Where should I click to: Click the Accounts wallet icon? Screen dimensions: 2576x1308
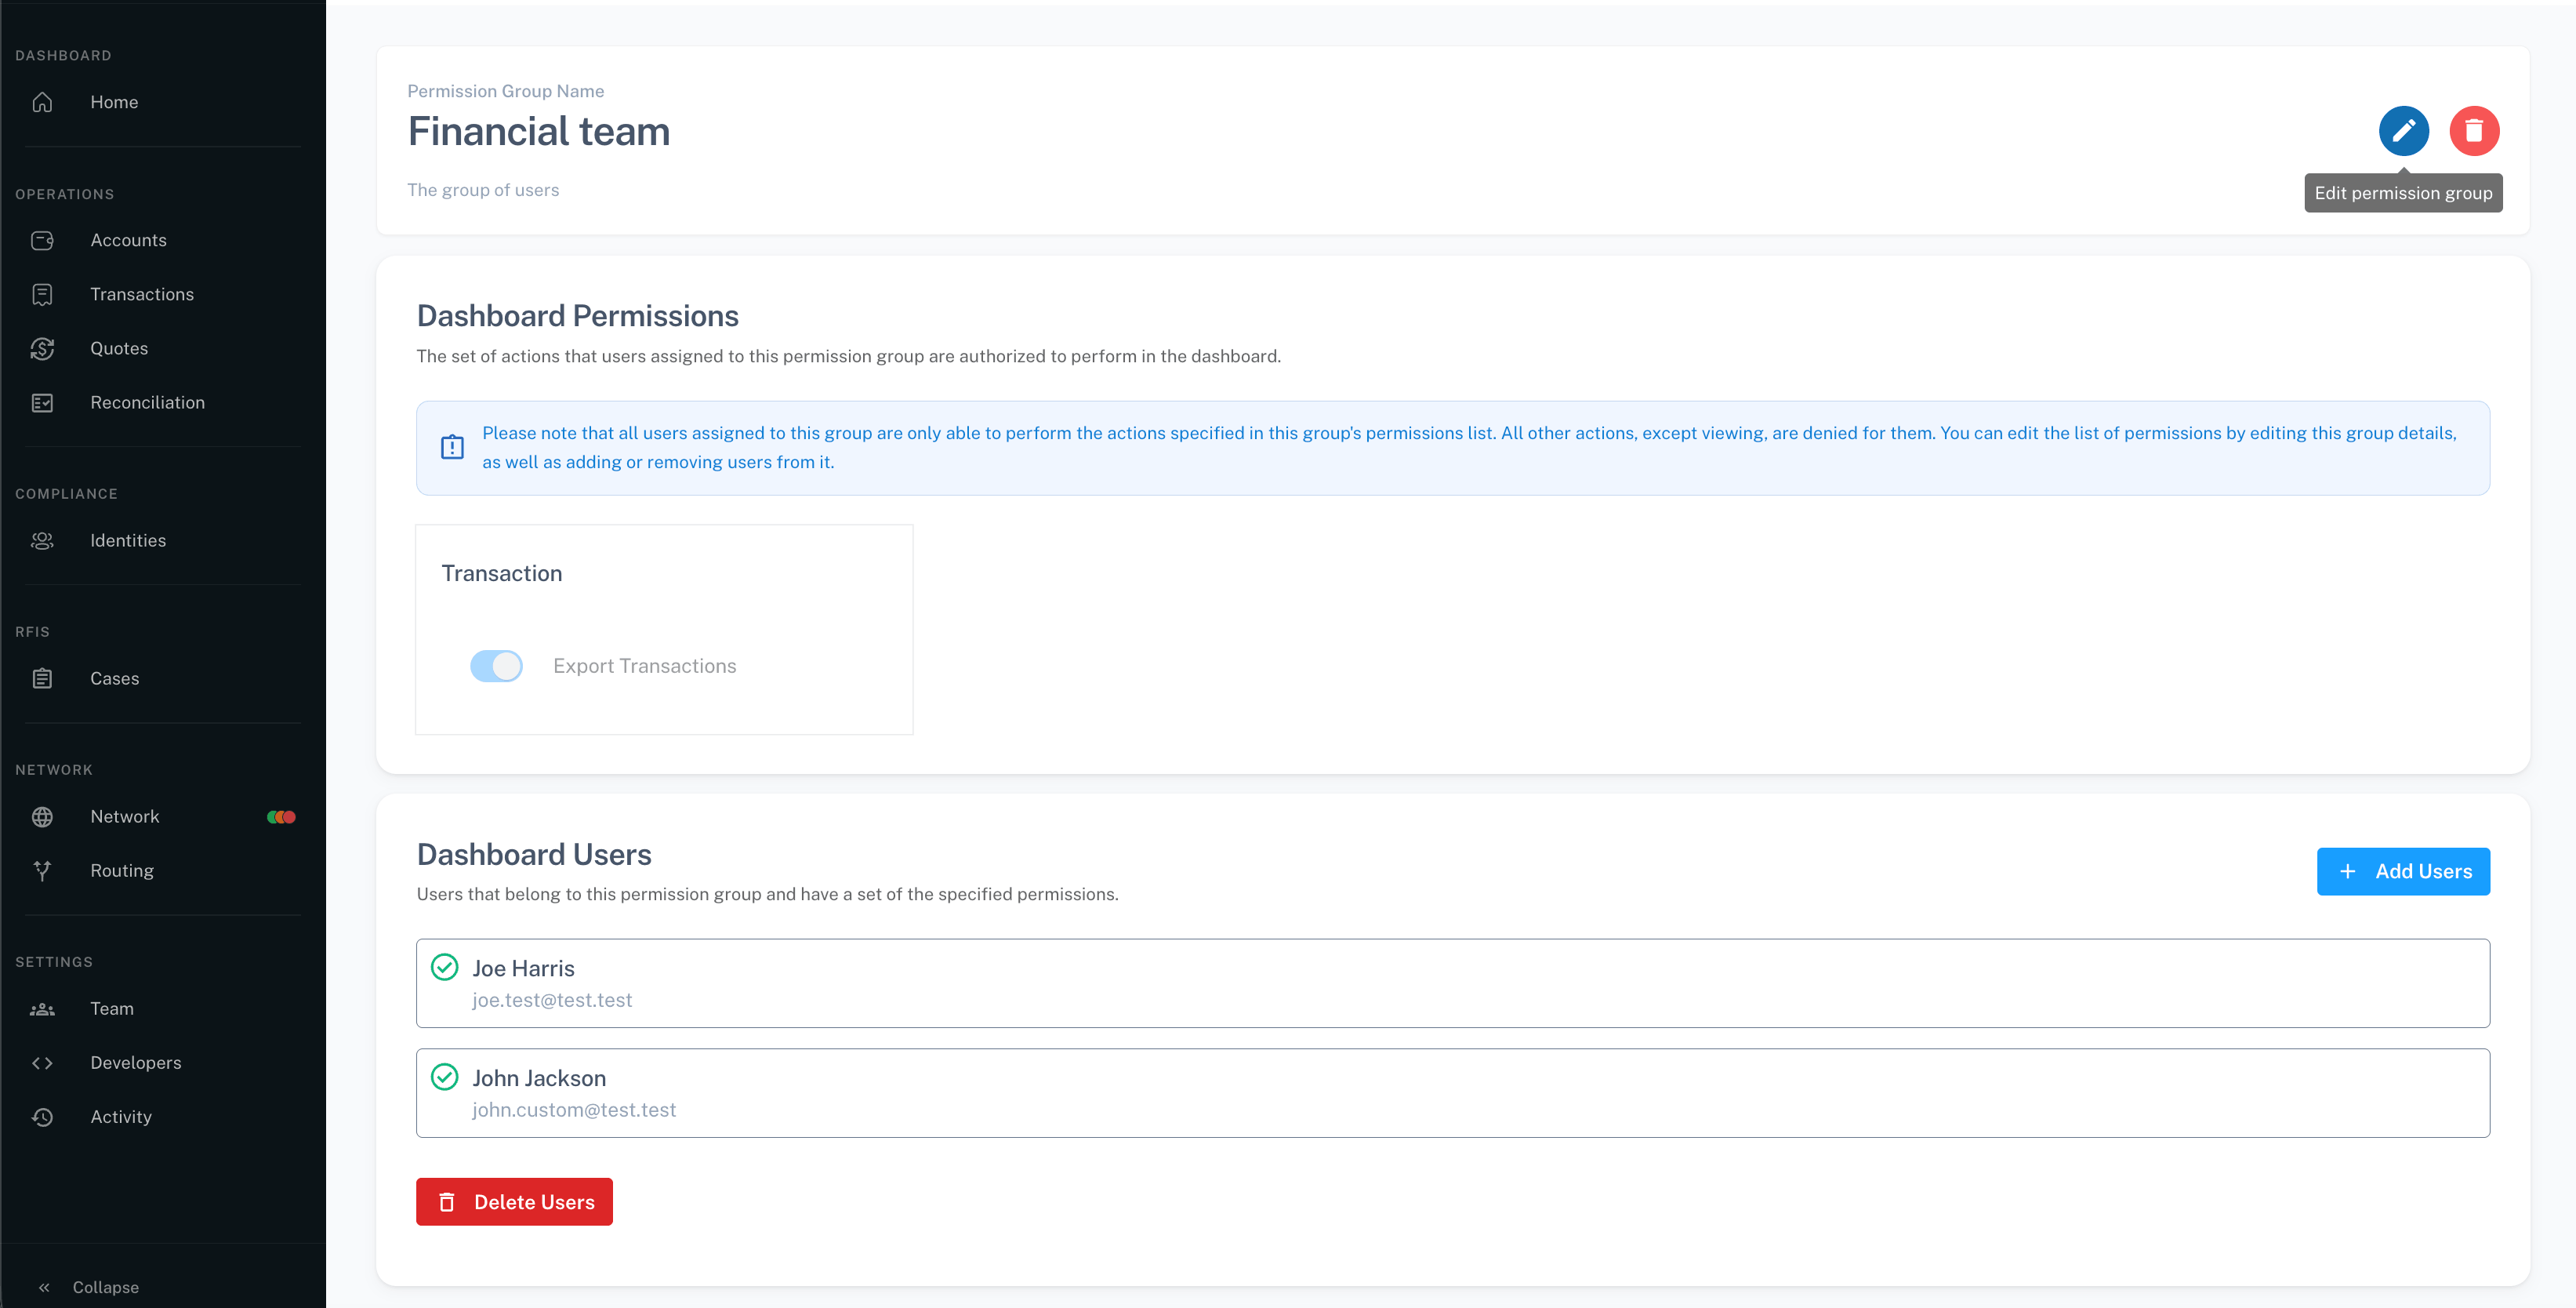pos(42,240)
